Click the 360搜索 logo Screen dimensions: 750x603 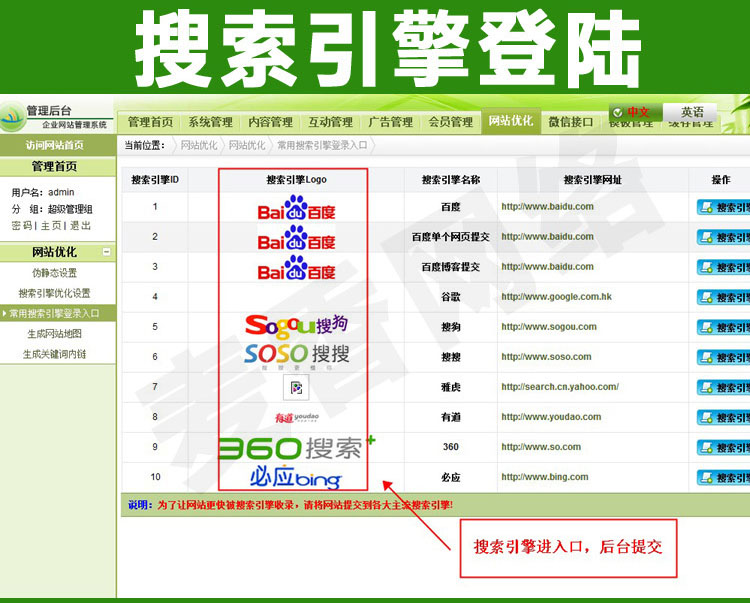click(x=296, y=448)
